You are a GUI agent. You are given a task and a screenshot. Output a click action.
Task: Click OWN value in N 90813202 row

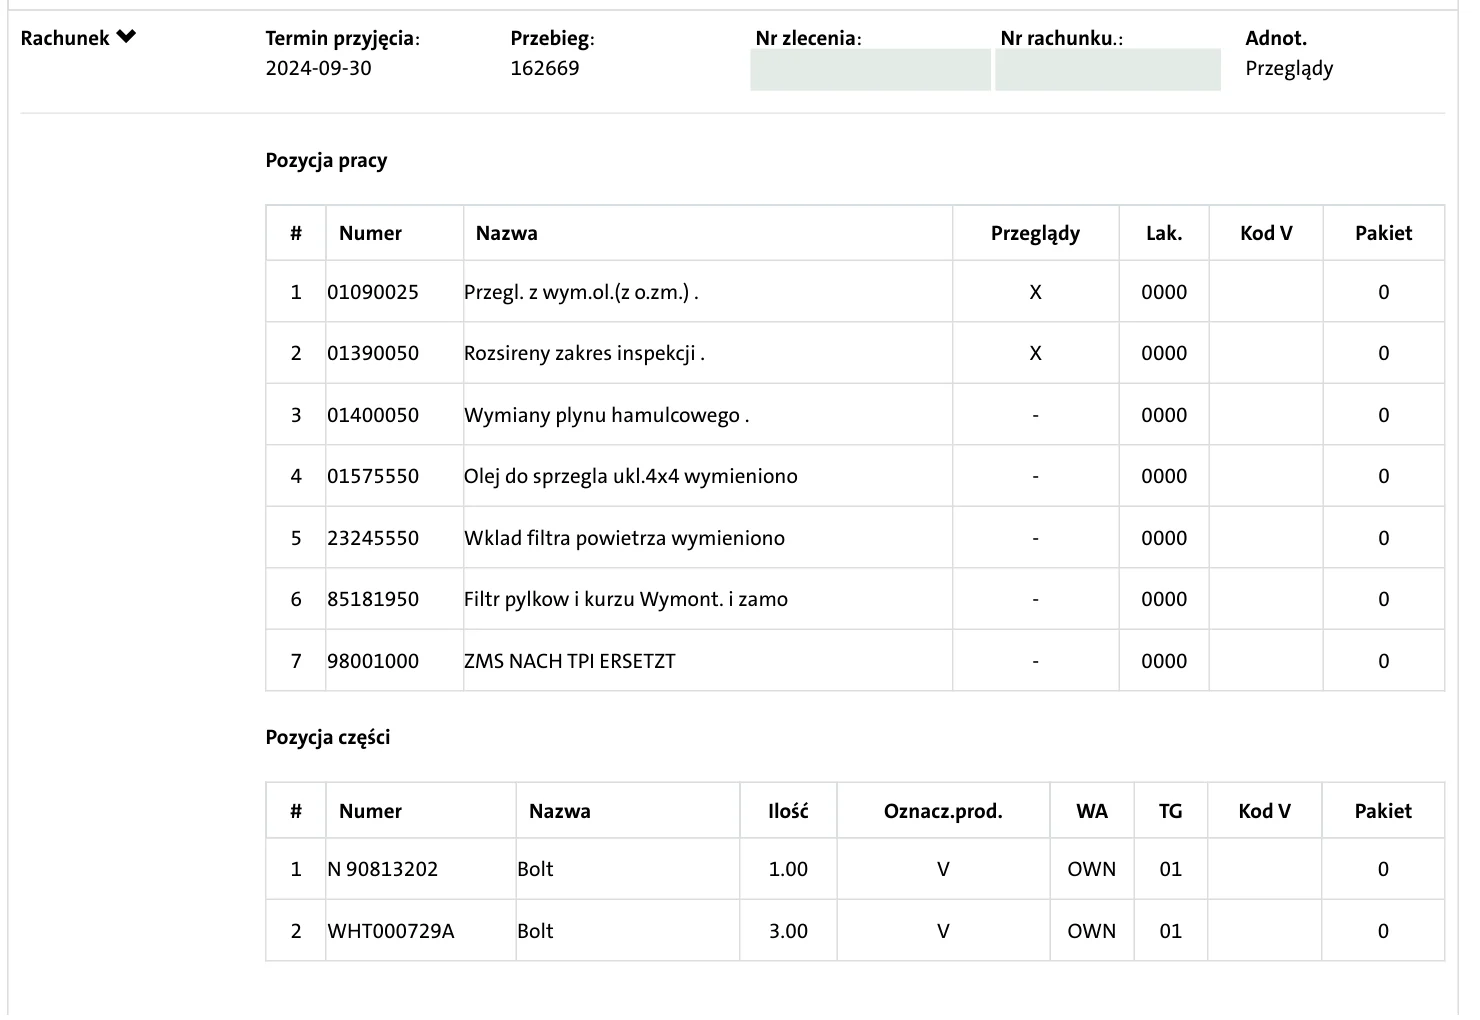click(1092, 869)
